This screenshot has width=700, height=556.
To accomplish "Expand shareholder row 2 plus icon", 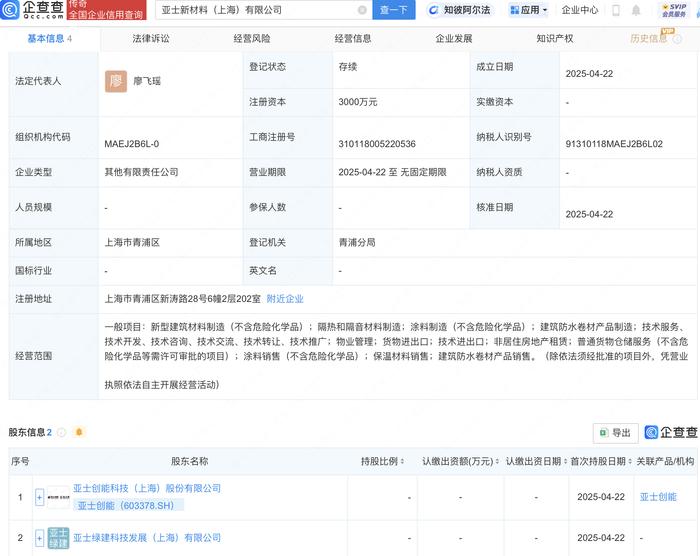I will [39, 538].
